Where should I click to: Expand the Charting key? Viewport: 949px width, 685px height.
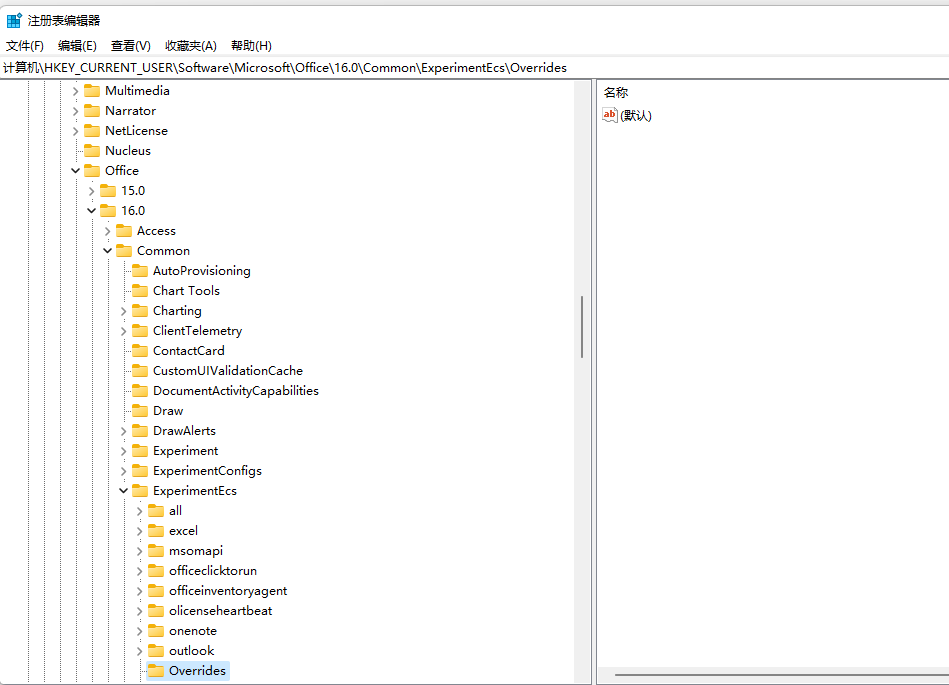pyautogui.click(x=123, y=310)
